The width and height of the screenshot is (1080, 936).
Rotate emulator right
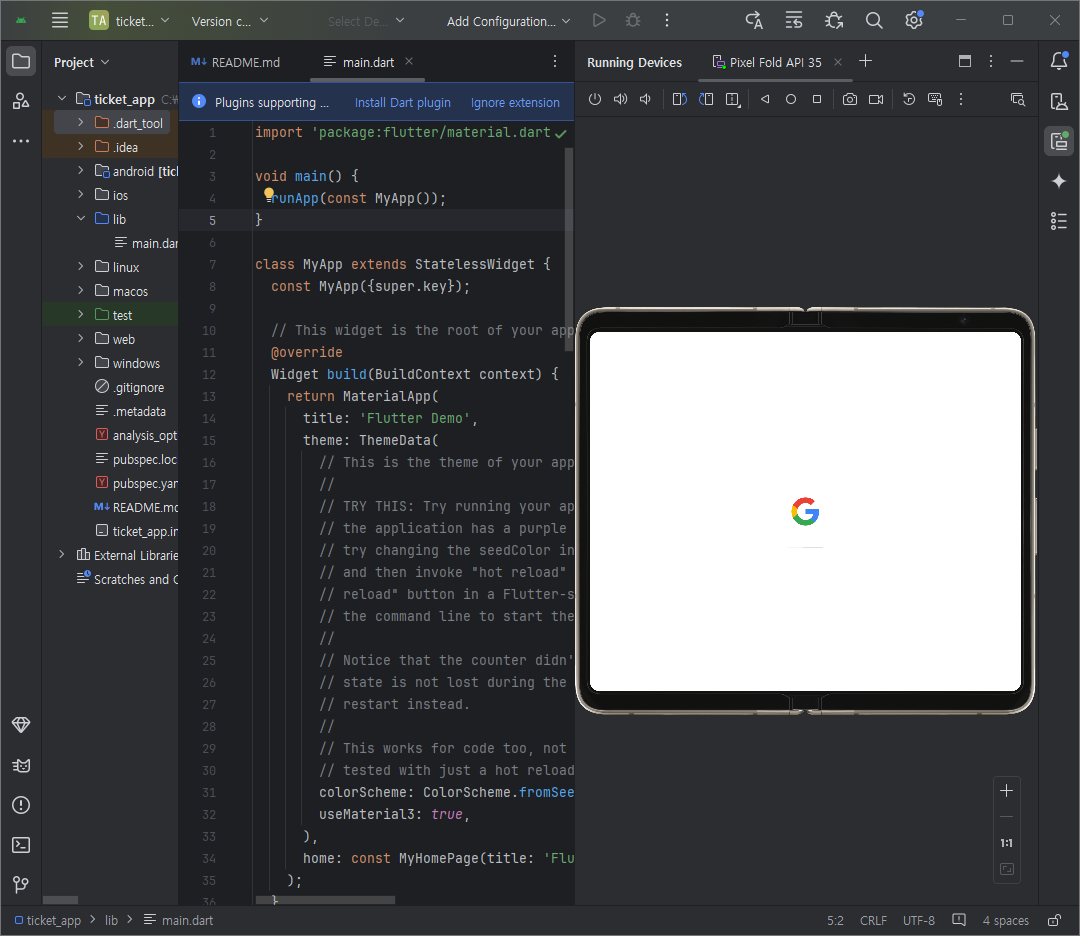(x=706, y=99)
